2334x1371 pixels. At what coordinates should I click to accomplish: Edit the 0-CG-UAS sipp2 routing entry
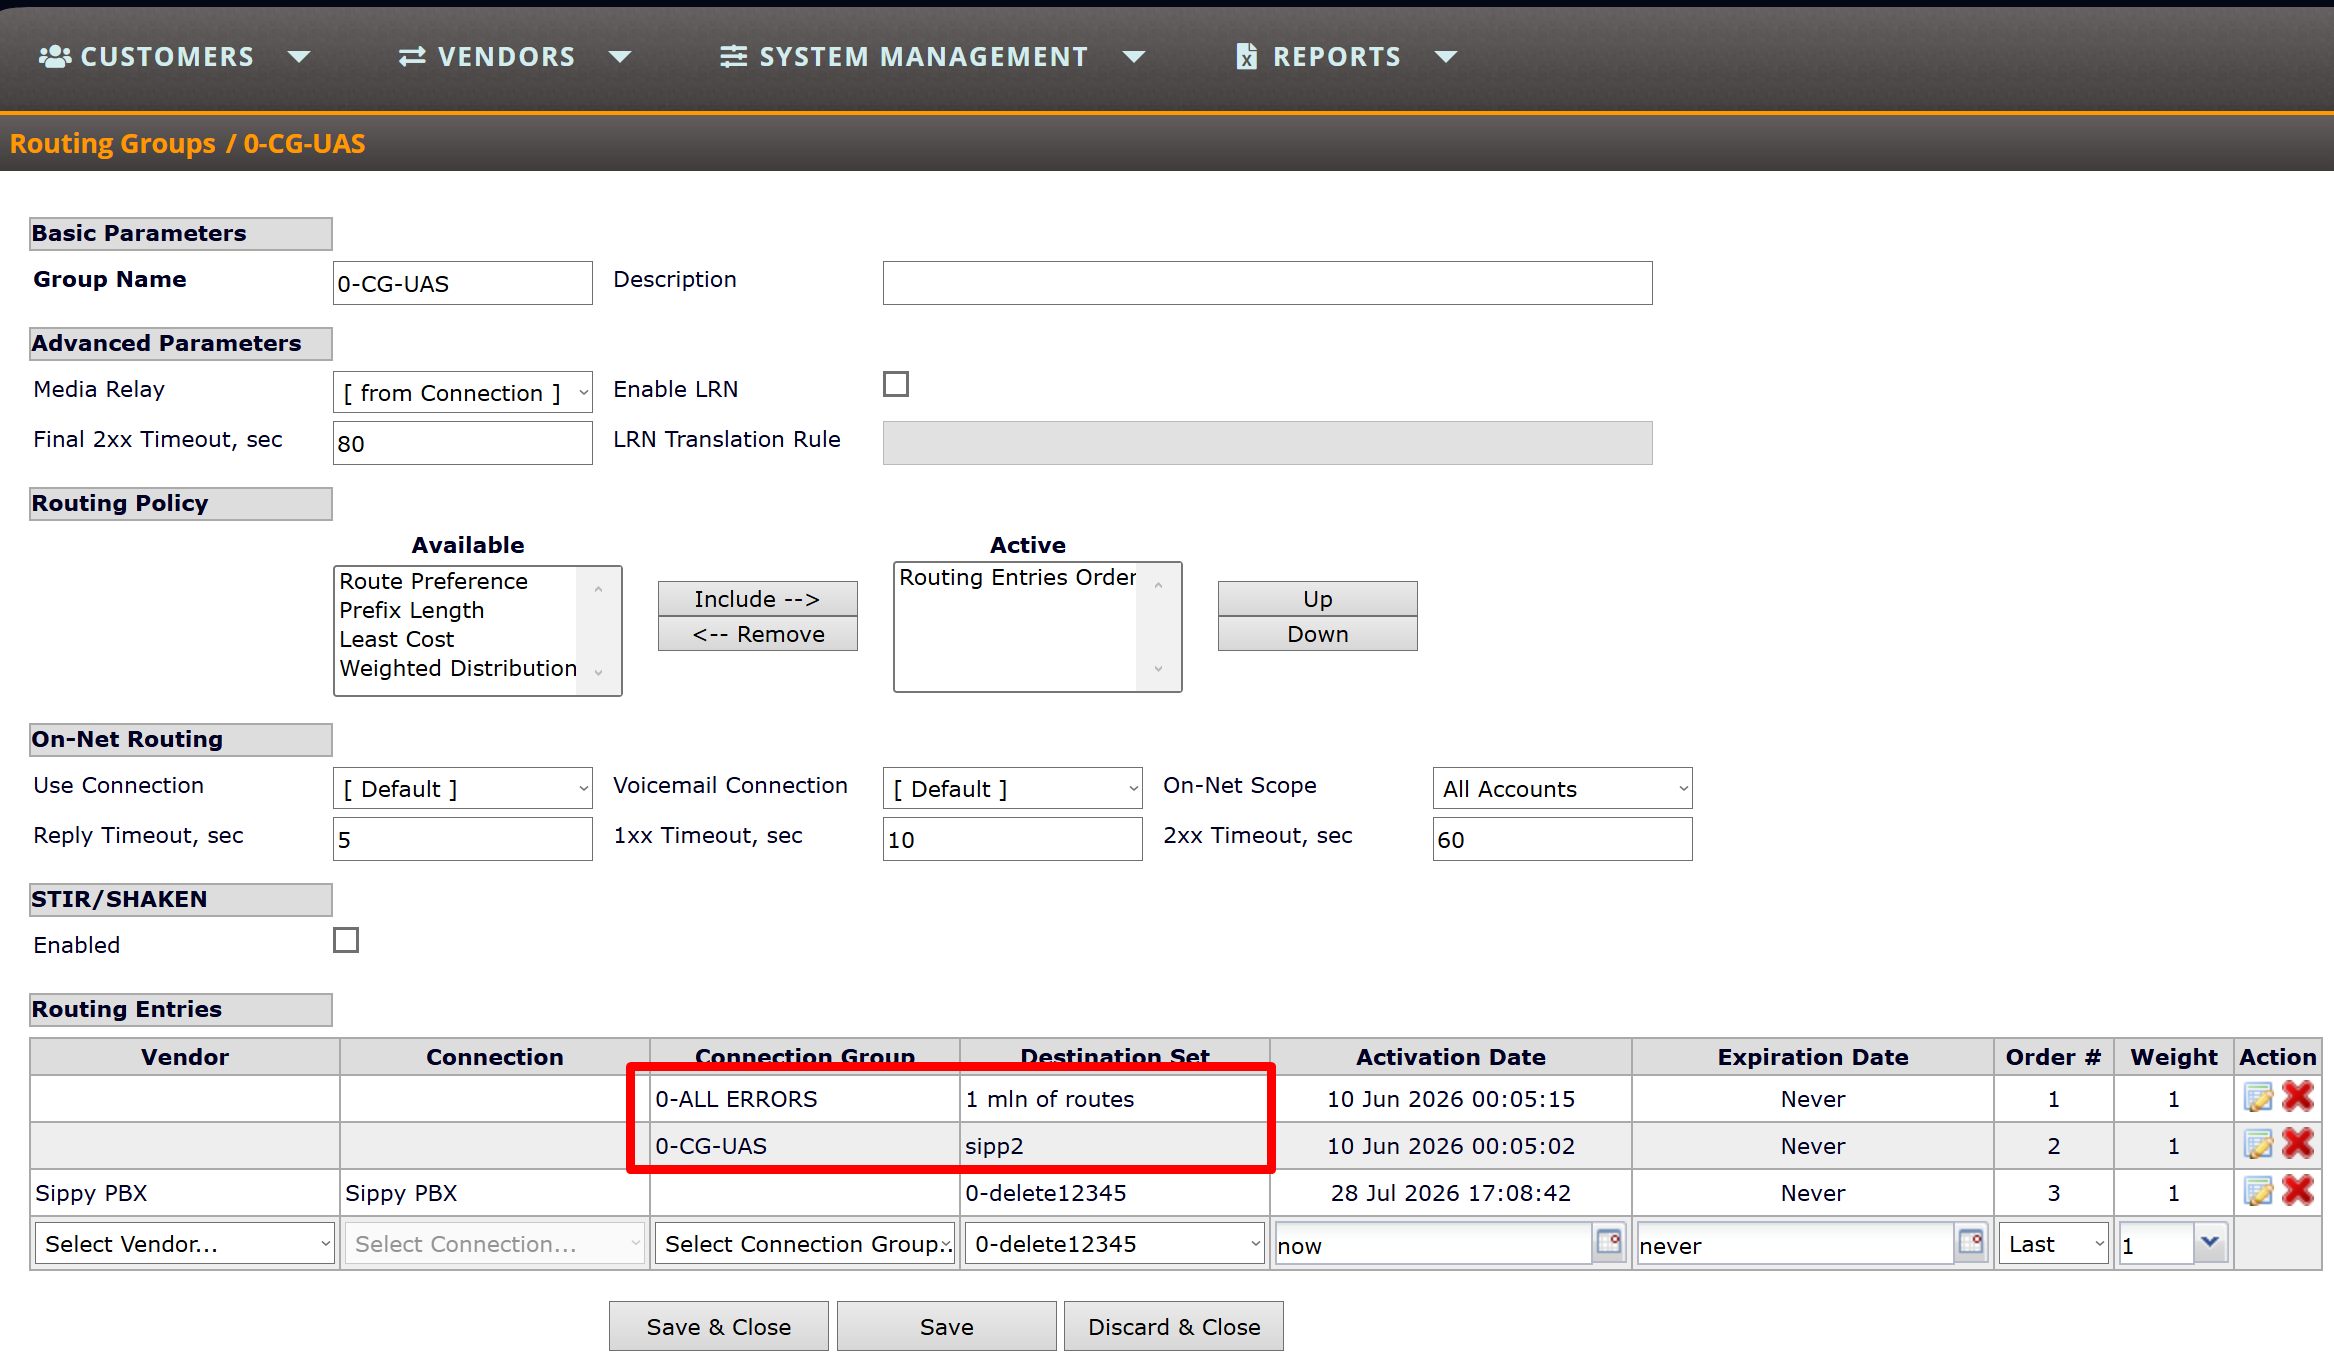(x=2259, y=1145)
